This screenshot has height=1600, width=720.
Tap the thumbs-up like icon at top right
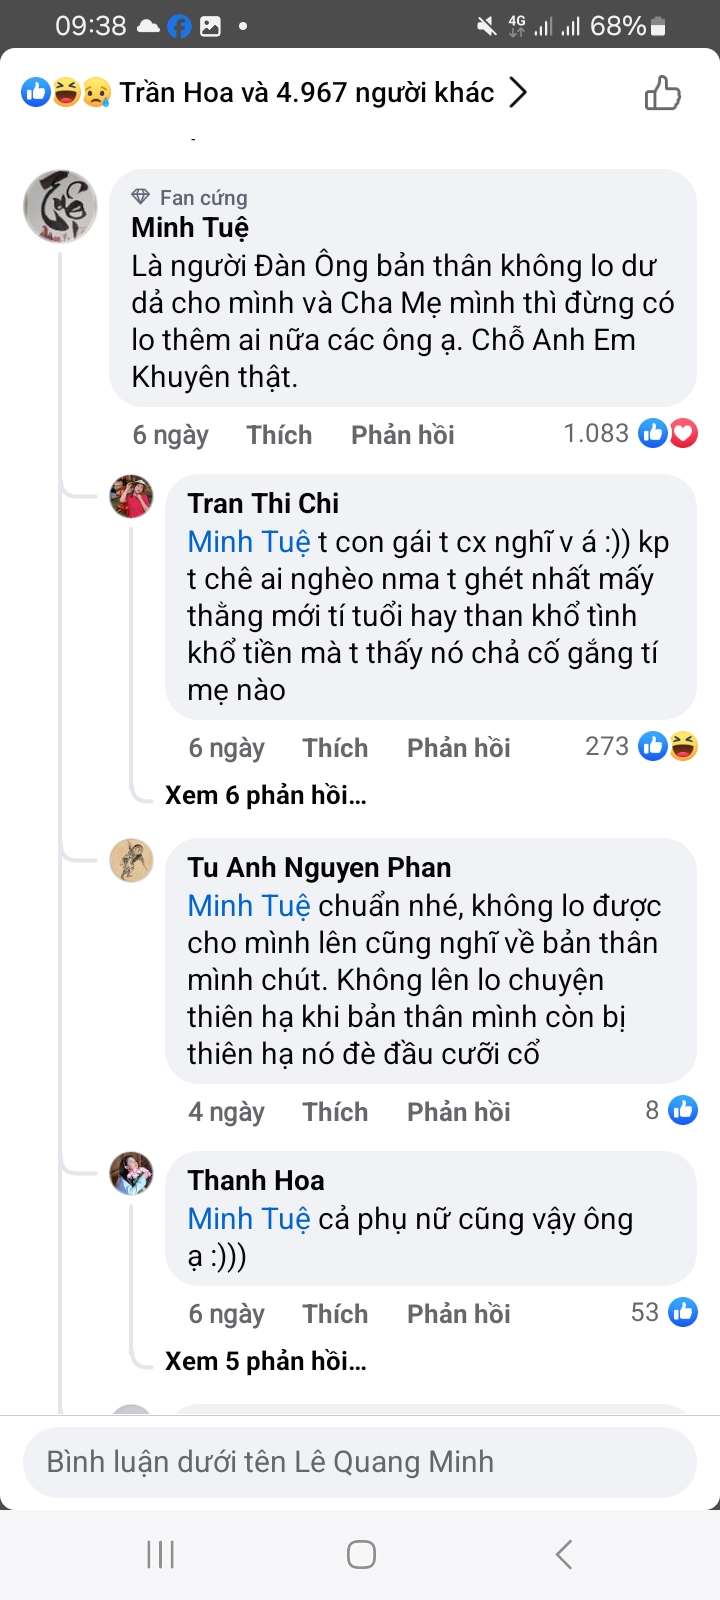[x=662, y=93]
